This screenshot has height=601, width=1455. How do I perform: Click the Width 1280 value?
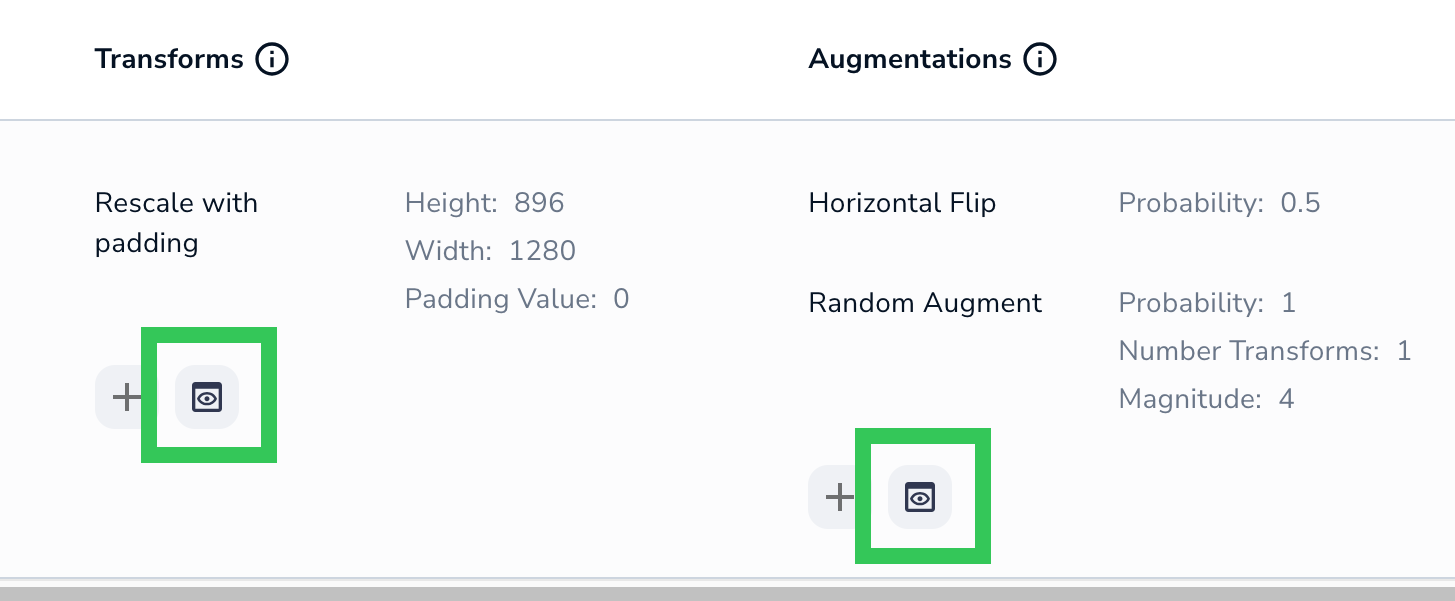click(x=542, y=250)
